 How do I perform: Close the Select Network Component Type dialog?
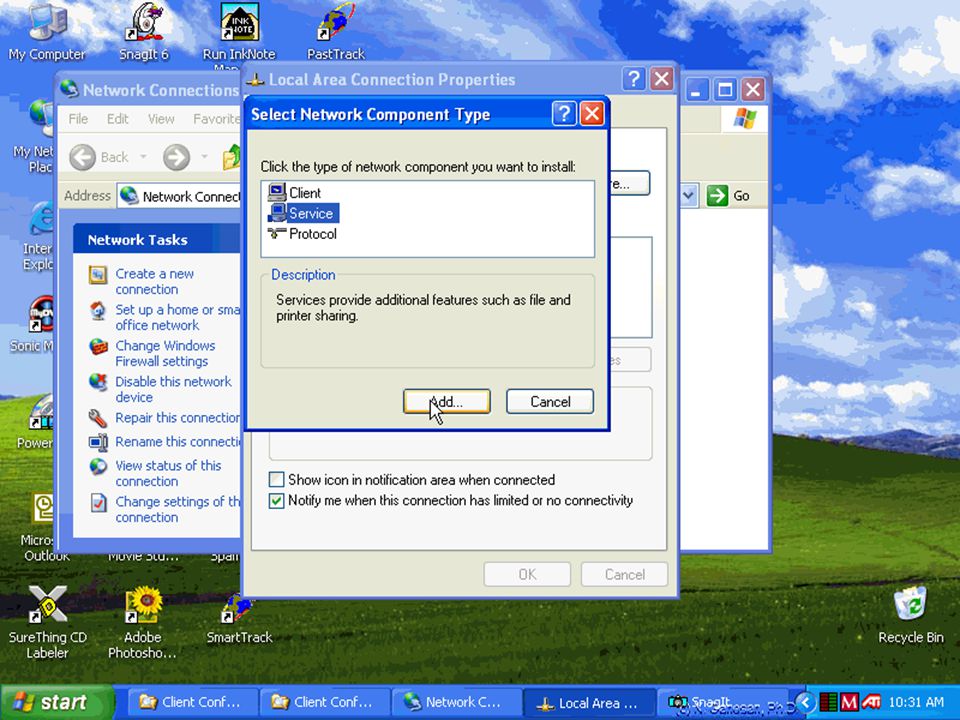tap(592, 114)
